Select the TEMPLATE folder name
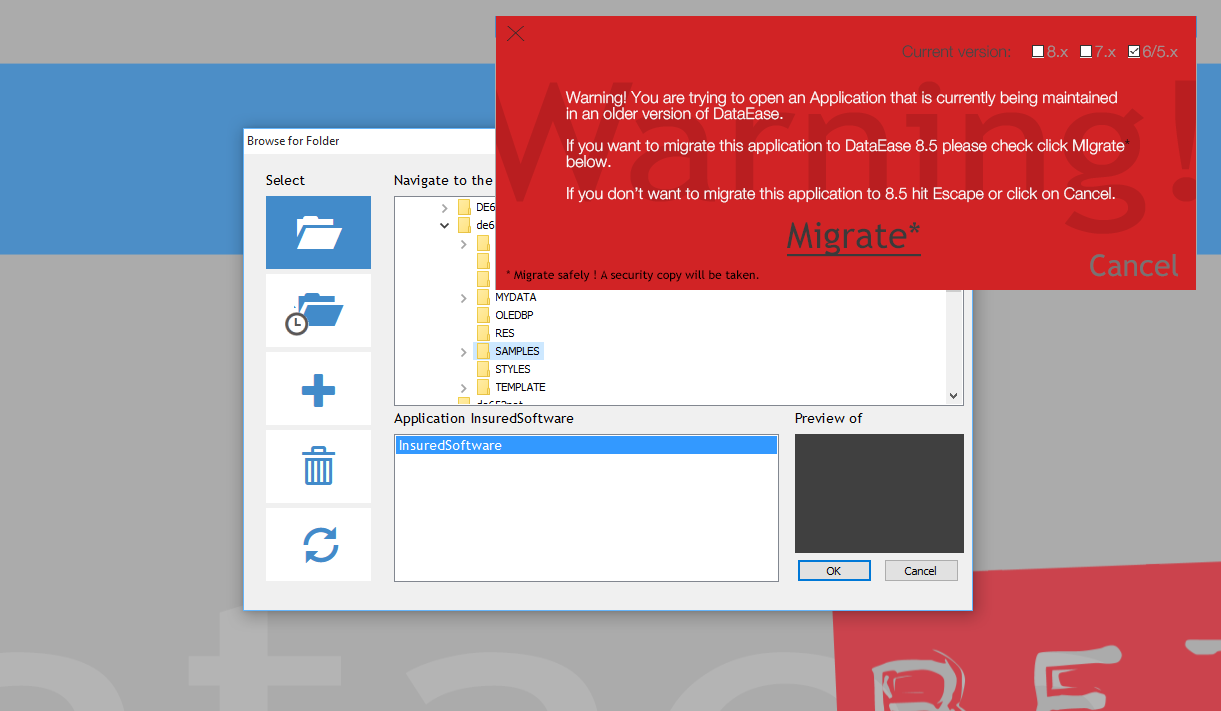This screenshot has width=1221, height=711. coord(520,388)
